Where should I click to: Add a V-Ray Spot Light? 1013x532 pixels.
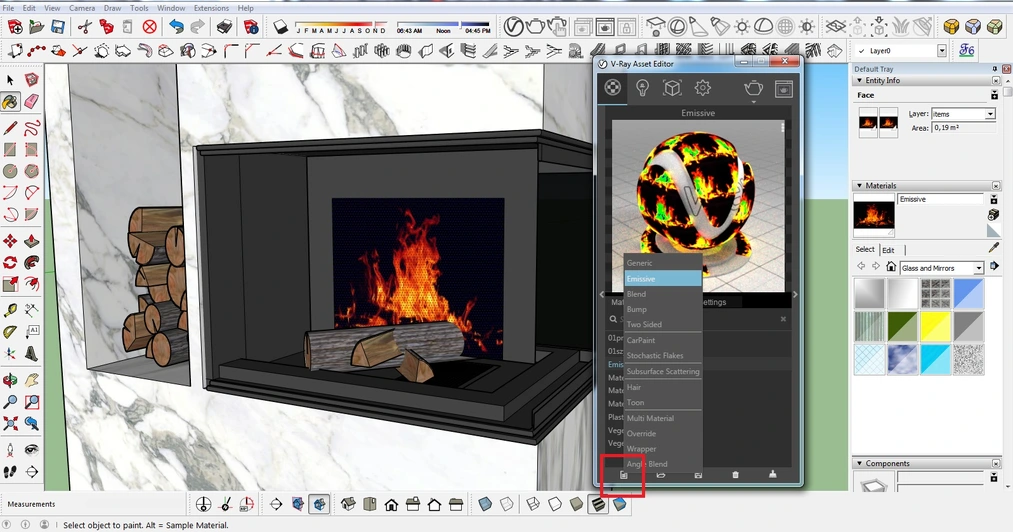[698, 27]
